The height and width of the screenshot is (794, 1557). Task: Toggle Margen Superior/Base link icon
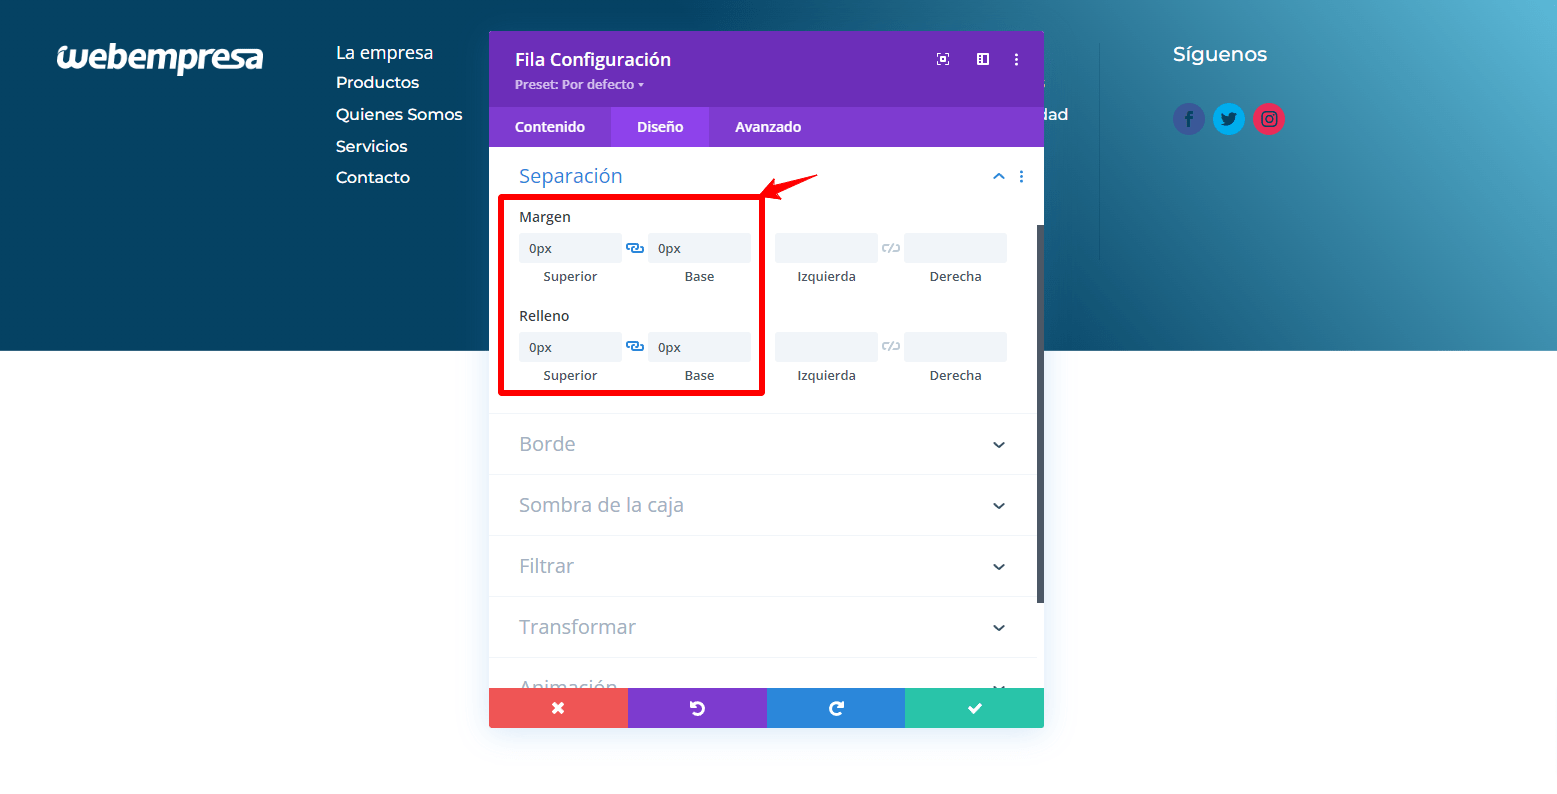pyautogui.click(x=635, y=248)
